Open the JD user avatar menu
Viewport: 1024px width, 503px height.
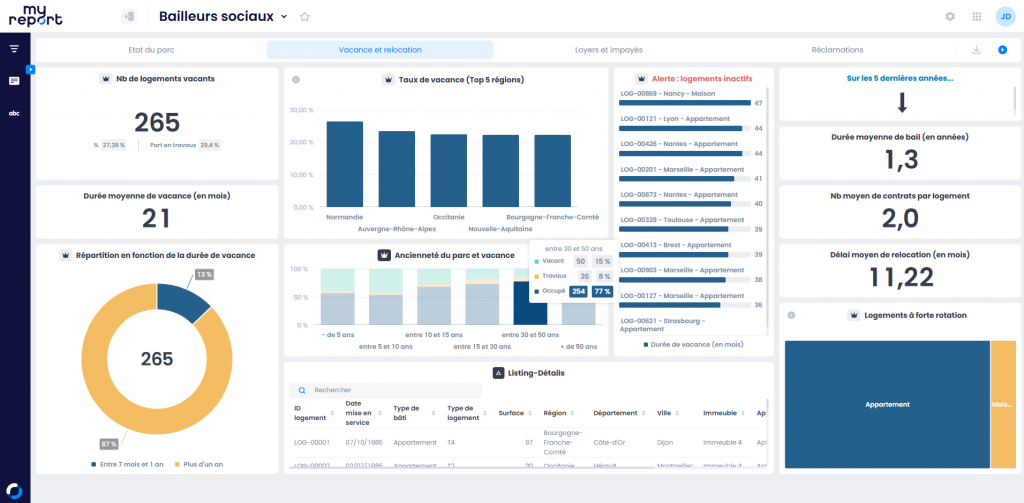[x=1003, y=16]
